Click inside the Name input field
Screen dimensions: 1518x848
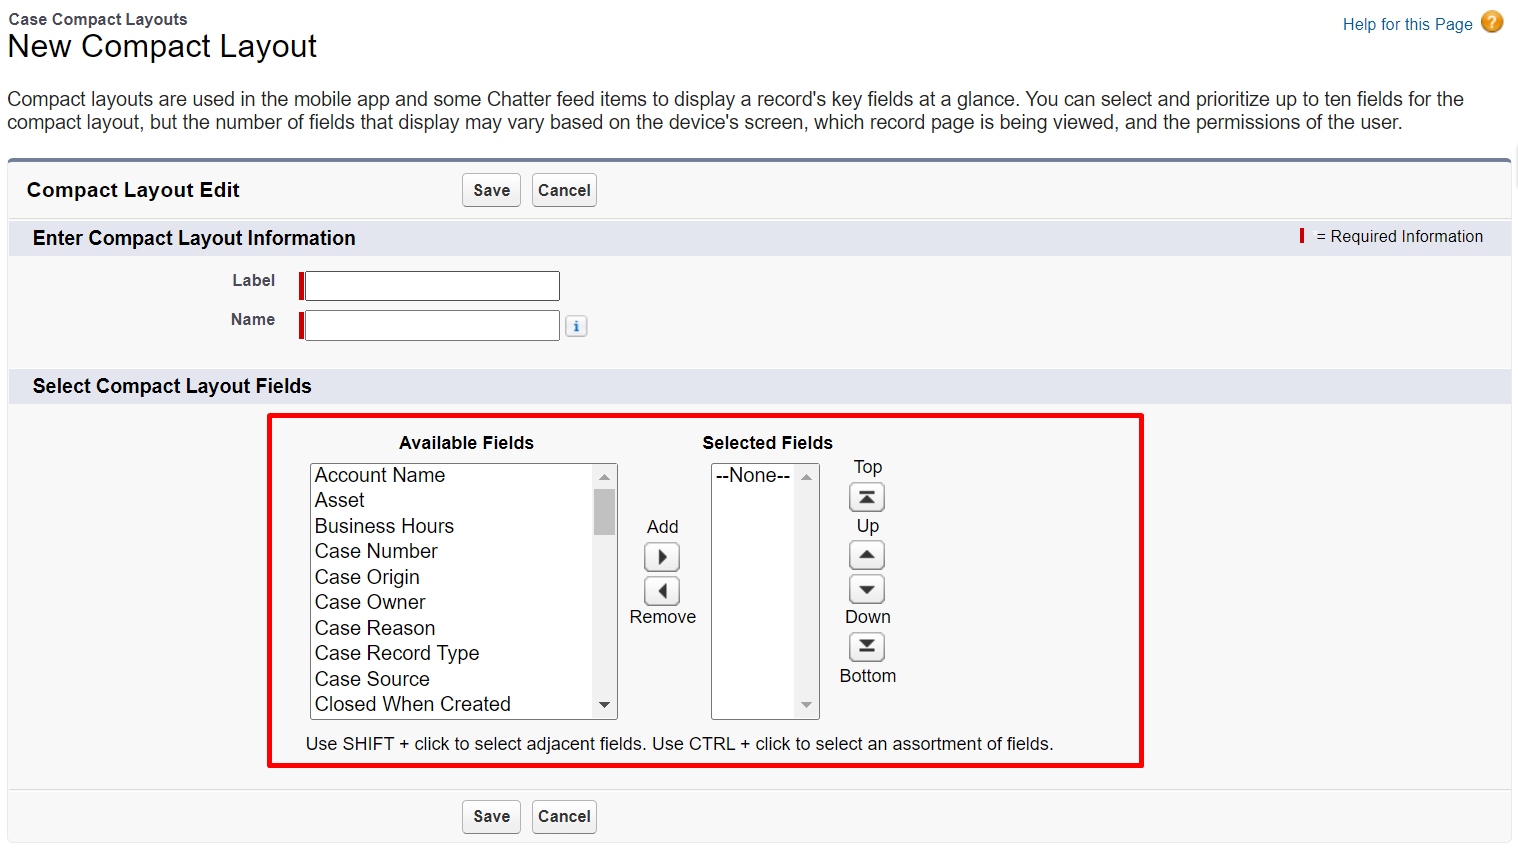point(430,325)
